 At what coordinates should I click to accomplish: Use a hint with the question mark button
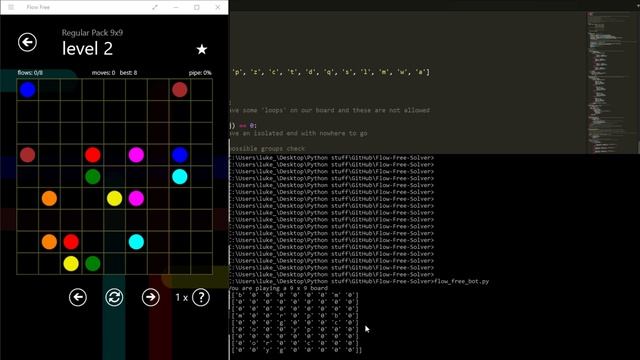pos(201,297)
